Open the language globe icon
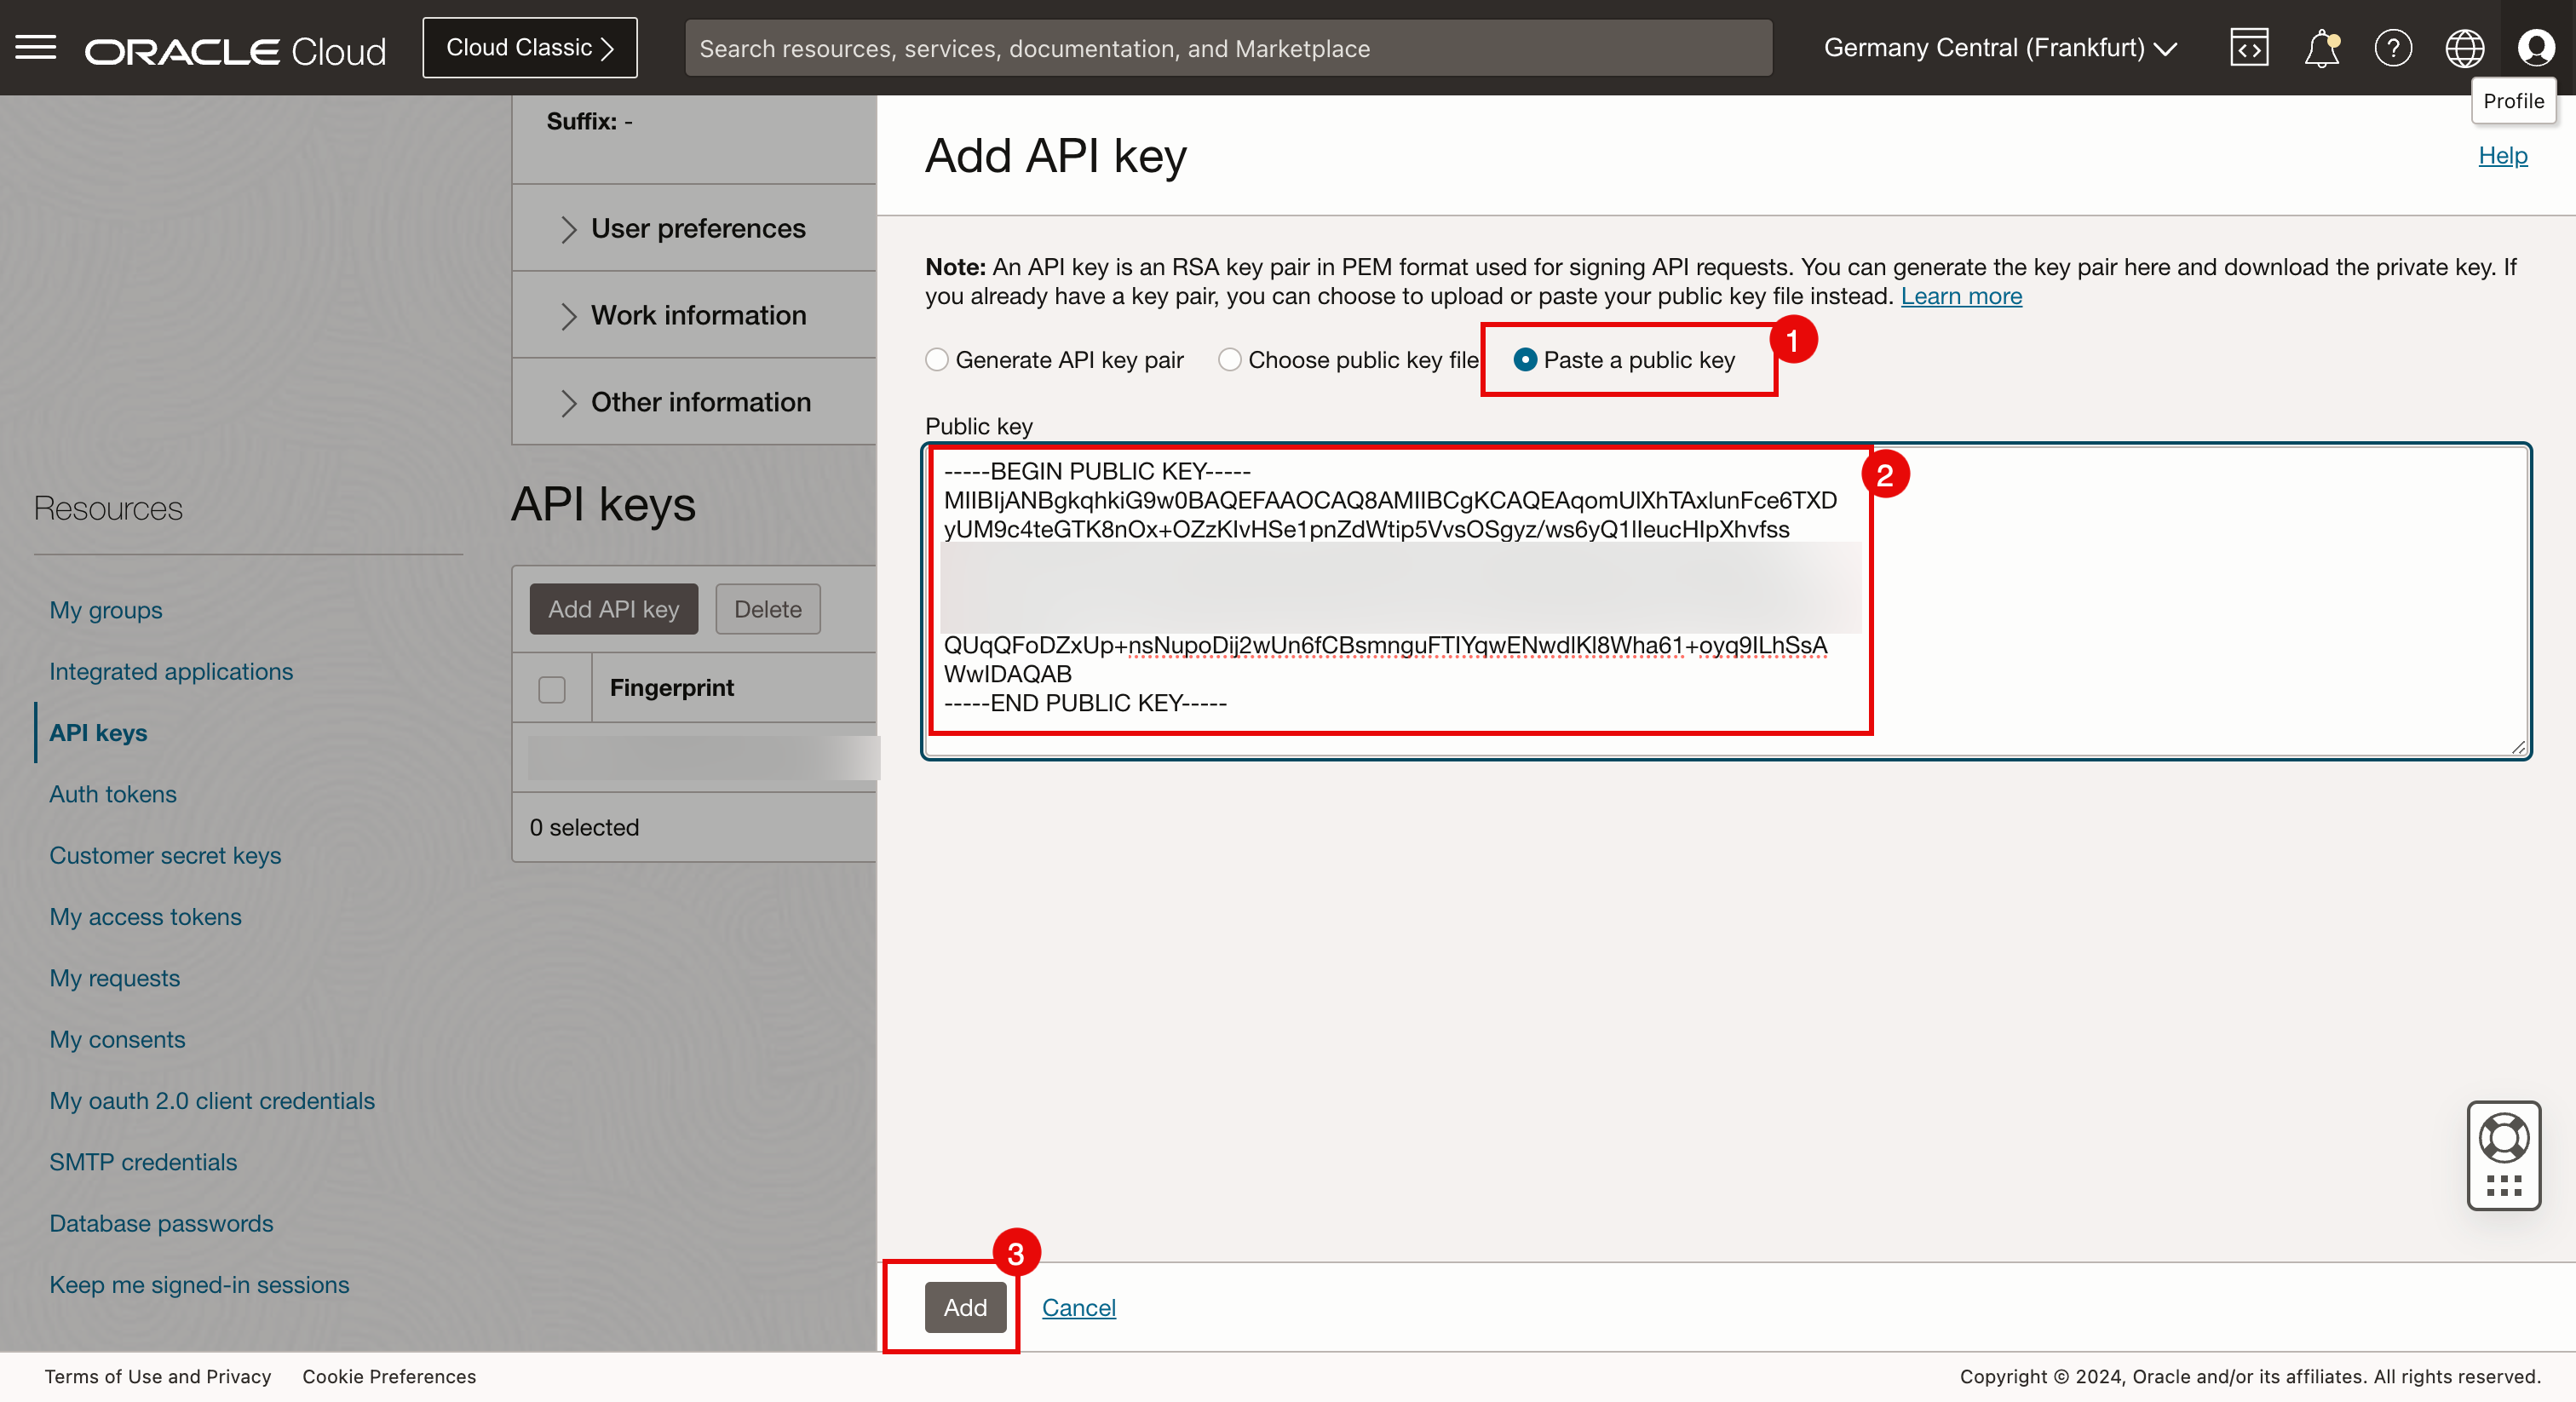The width and height of the screenshot is (2576, 1402). click(2464, 48)
